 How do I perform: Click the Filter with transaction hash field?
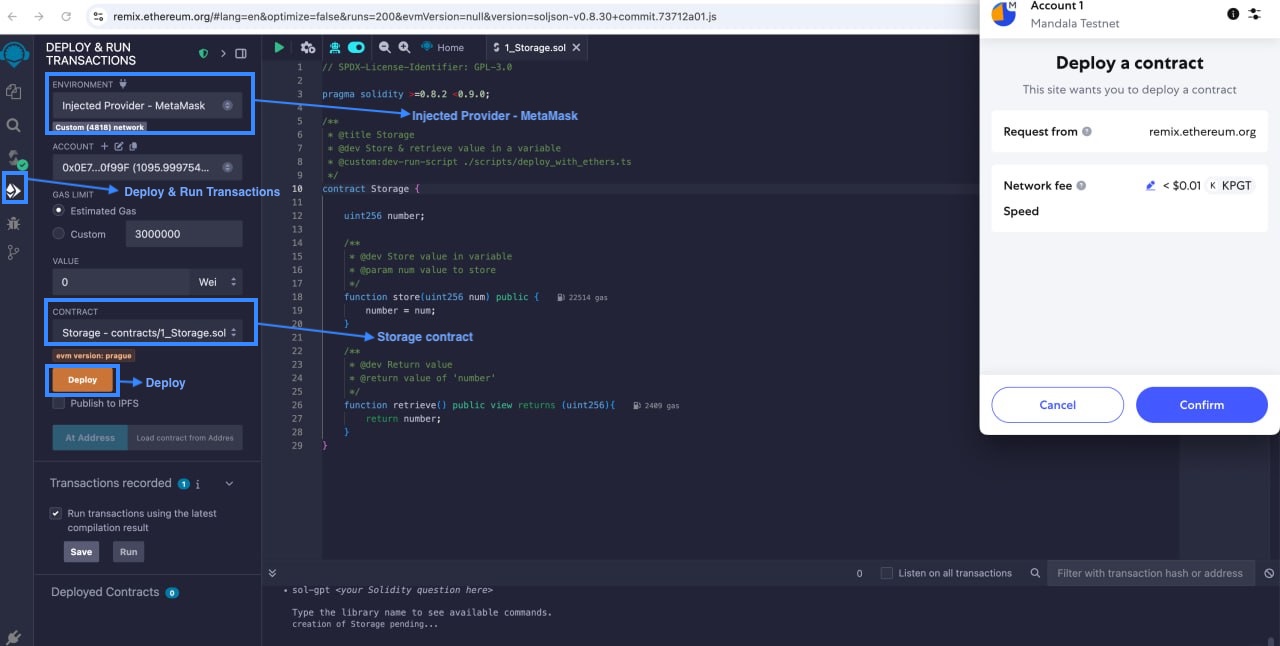click(1152, 573)
